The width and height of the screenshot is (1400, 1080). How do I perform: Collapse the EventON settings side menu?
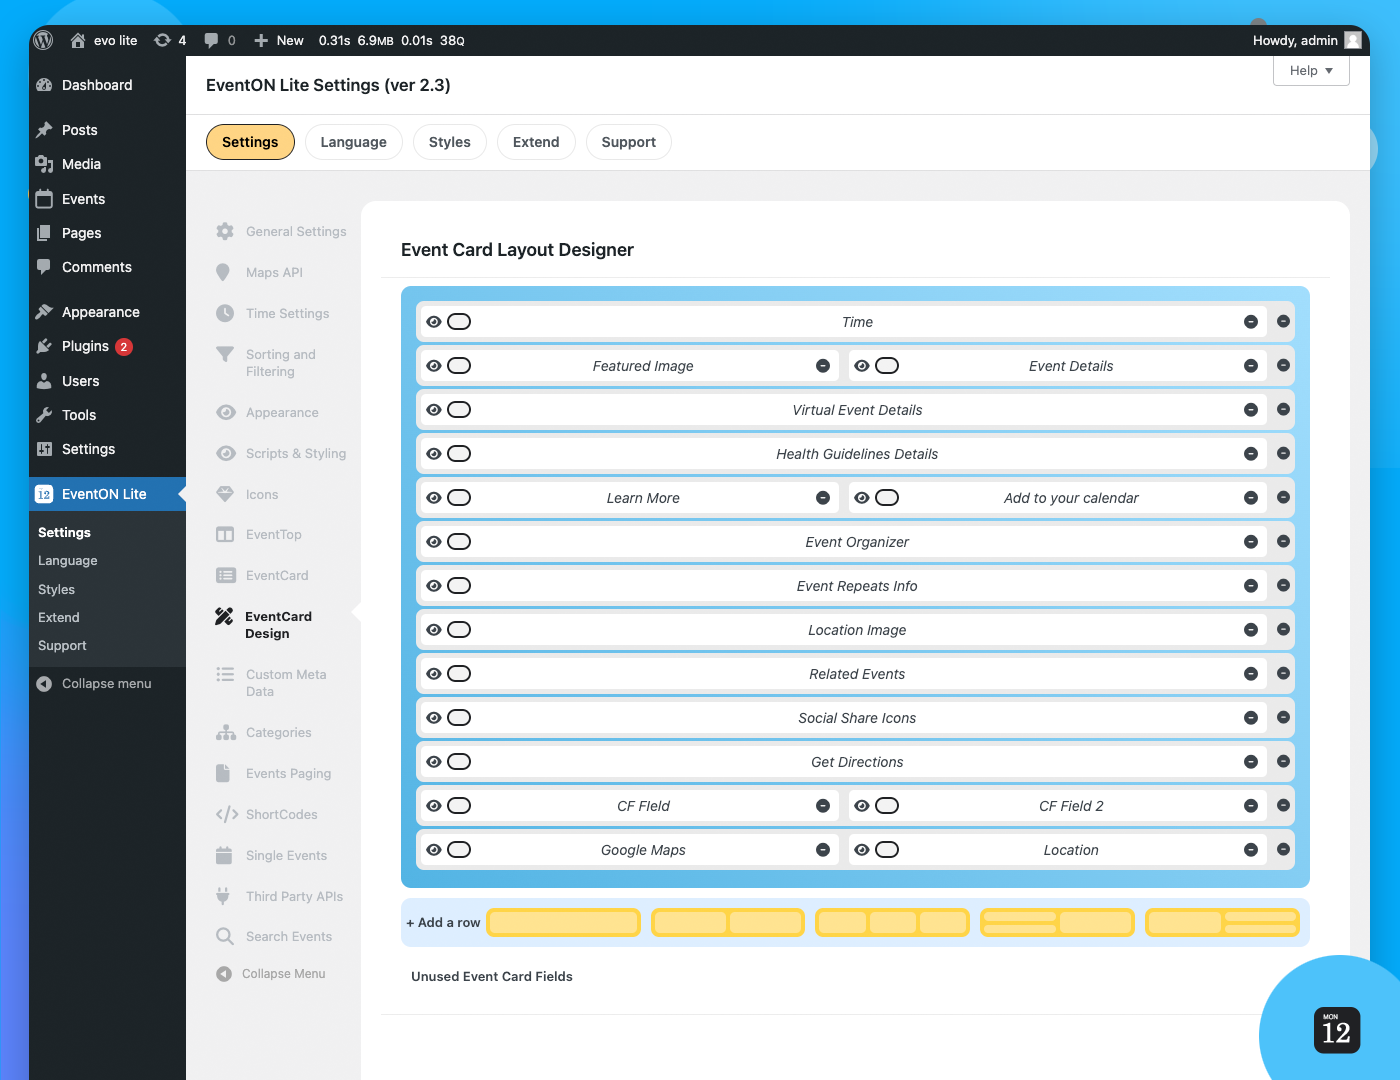tap(271, 974)
